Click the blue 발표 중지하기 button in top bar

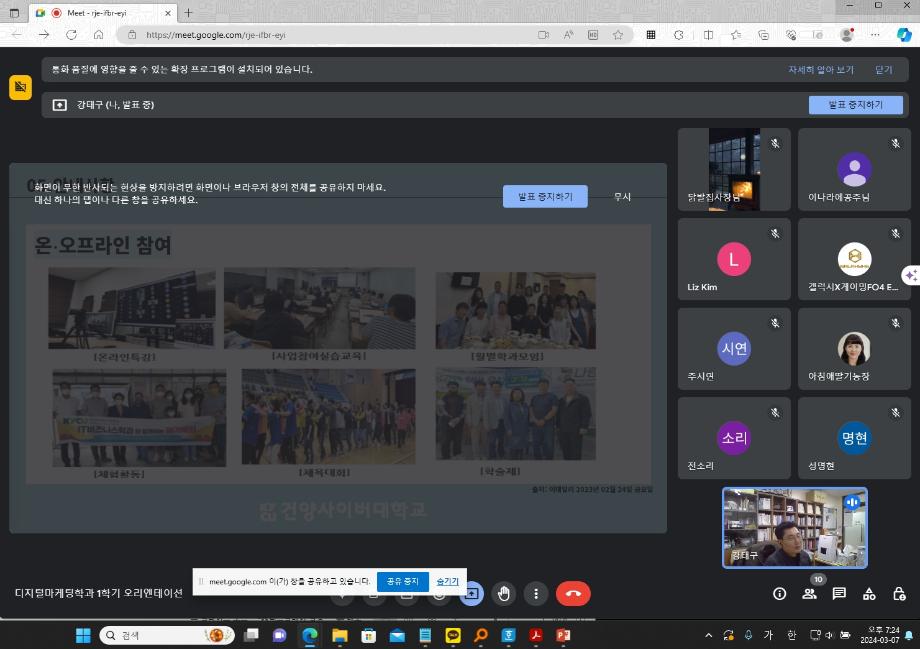[x=855, y=105]
